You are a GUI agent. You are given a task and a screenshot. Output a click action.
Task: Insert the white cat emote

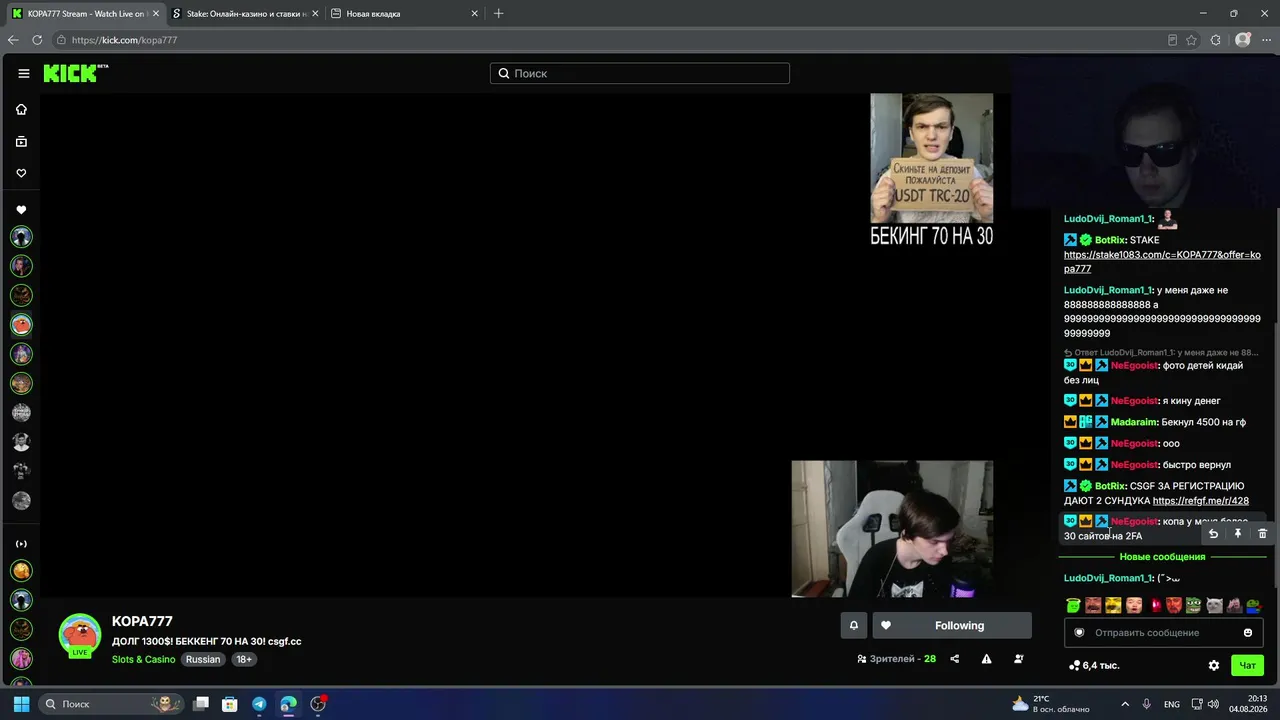[x=1214, y=605]
